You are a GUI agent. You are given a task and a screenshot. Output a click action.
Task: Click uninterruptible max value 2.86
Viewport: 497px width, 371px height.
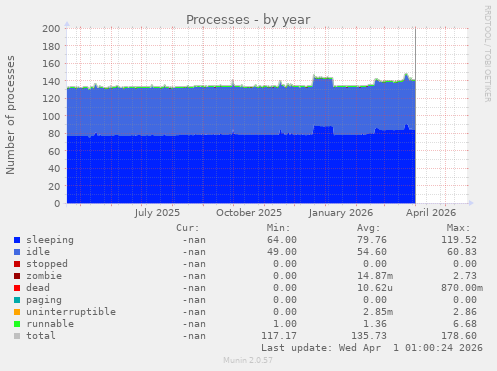point(465,312)
